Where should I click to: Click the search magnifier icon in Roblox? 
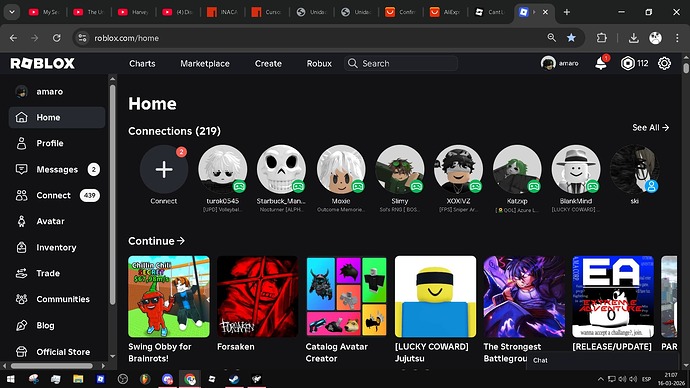click(x=352, y=63)
